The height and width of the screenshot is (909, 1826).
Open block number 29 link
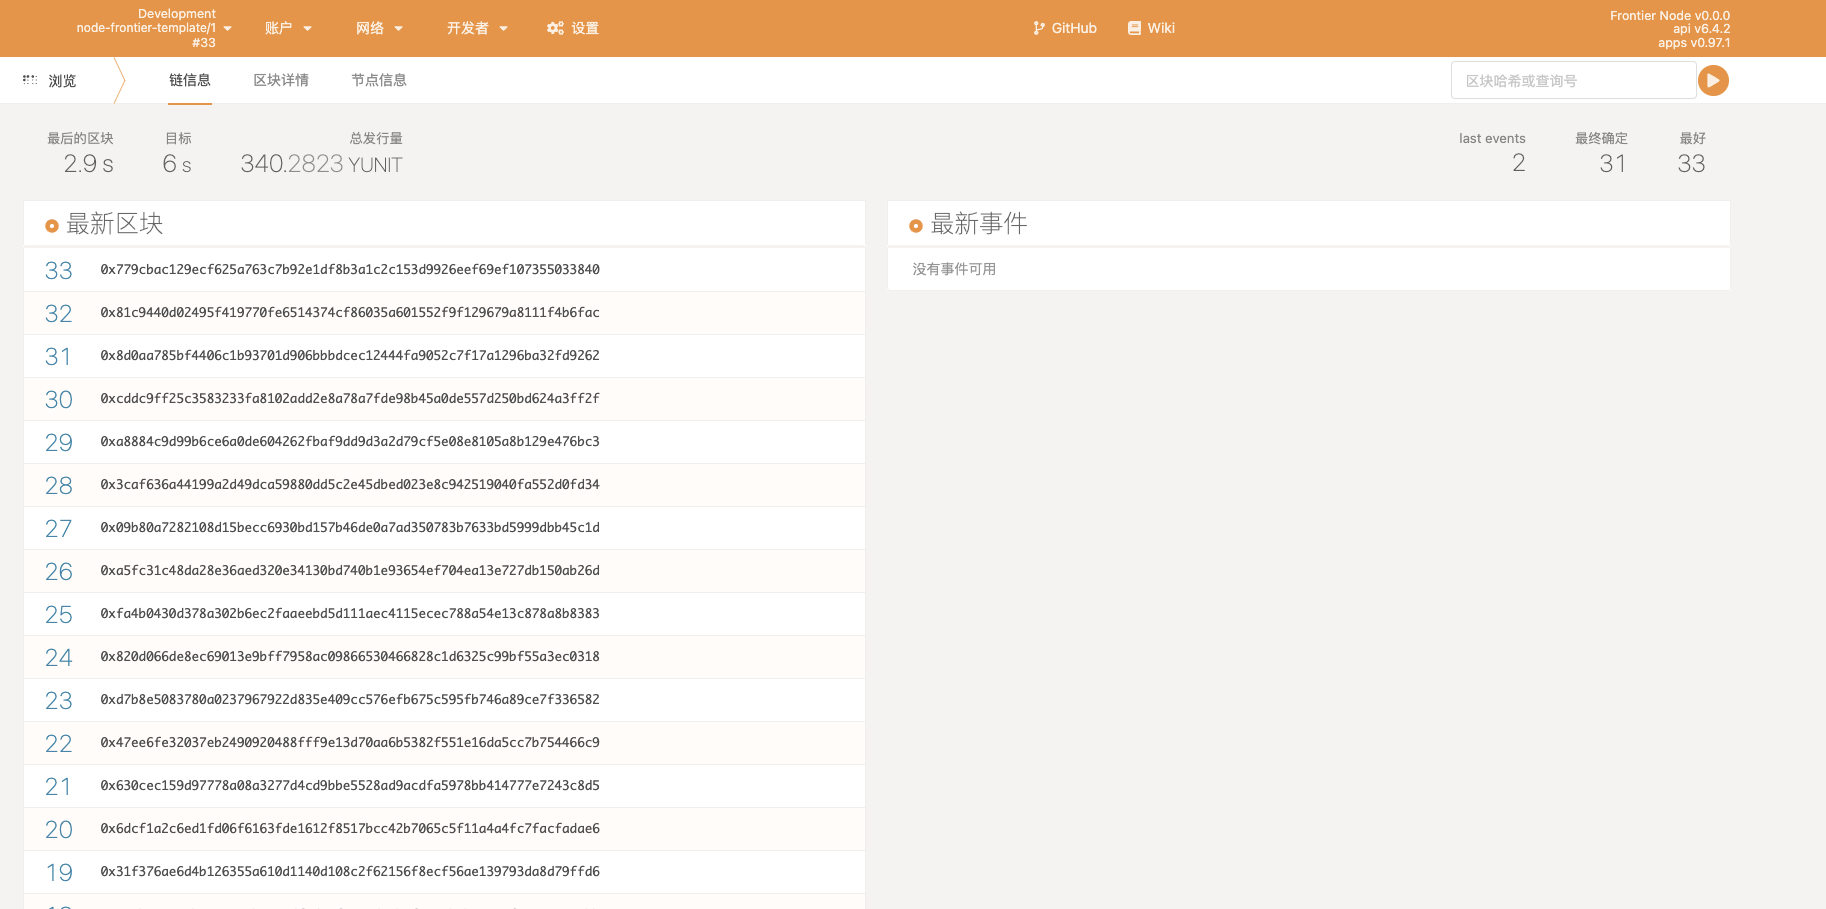click(x=59, y=442)
